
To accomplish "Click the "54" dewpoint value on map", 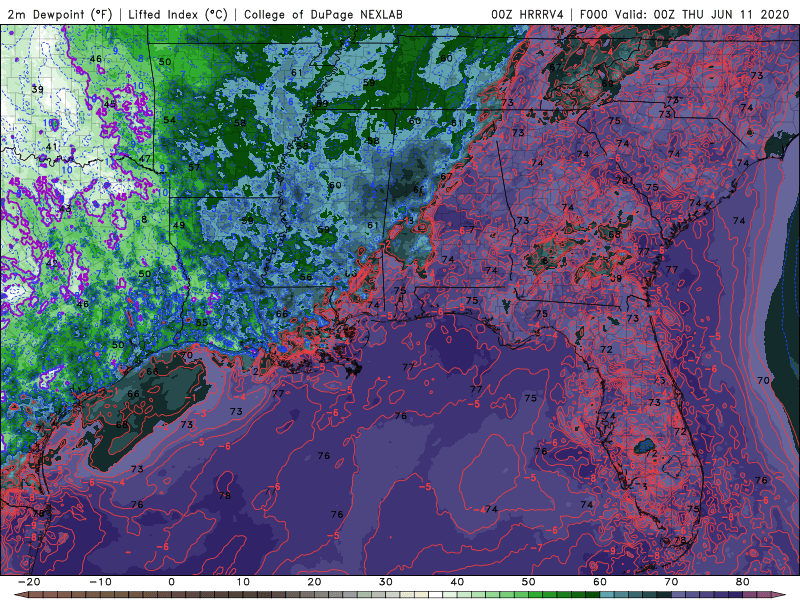I will (169, 120).
